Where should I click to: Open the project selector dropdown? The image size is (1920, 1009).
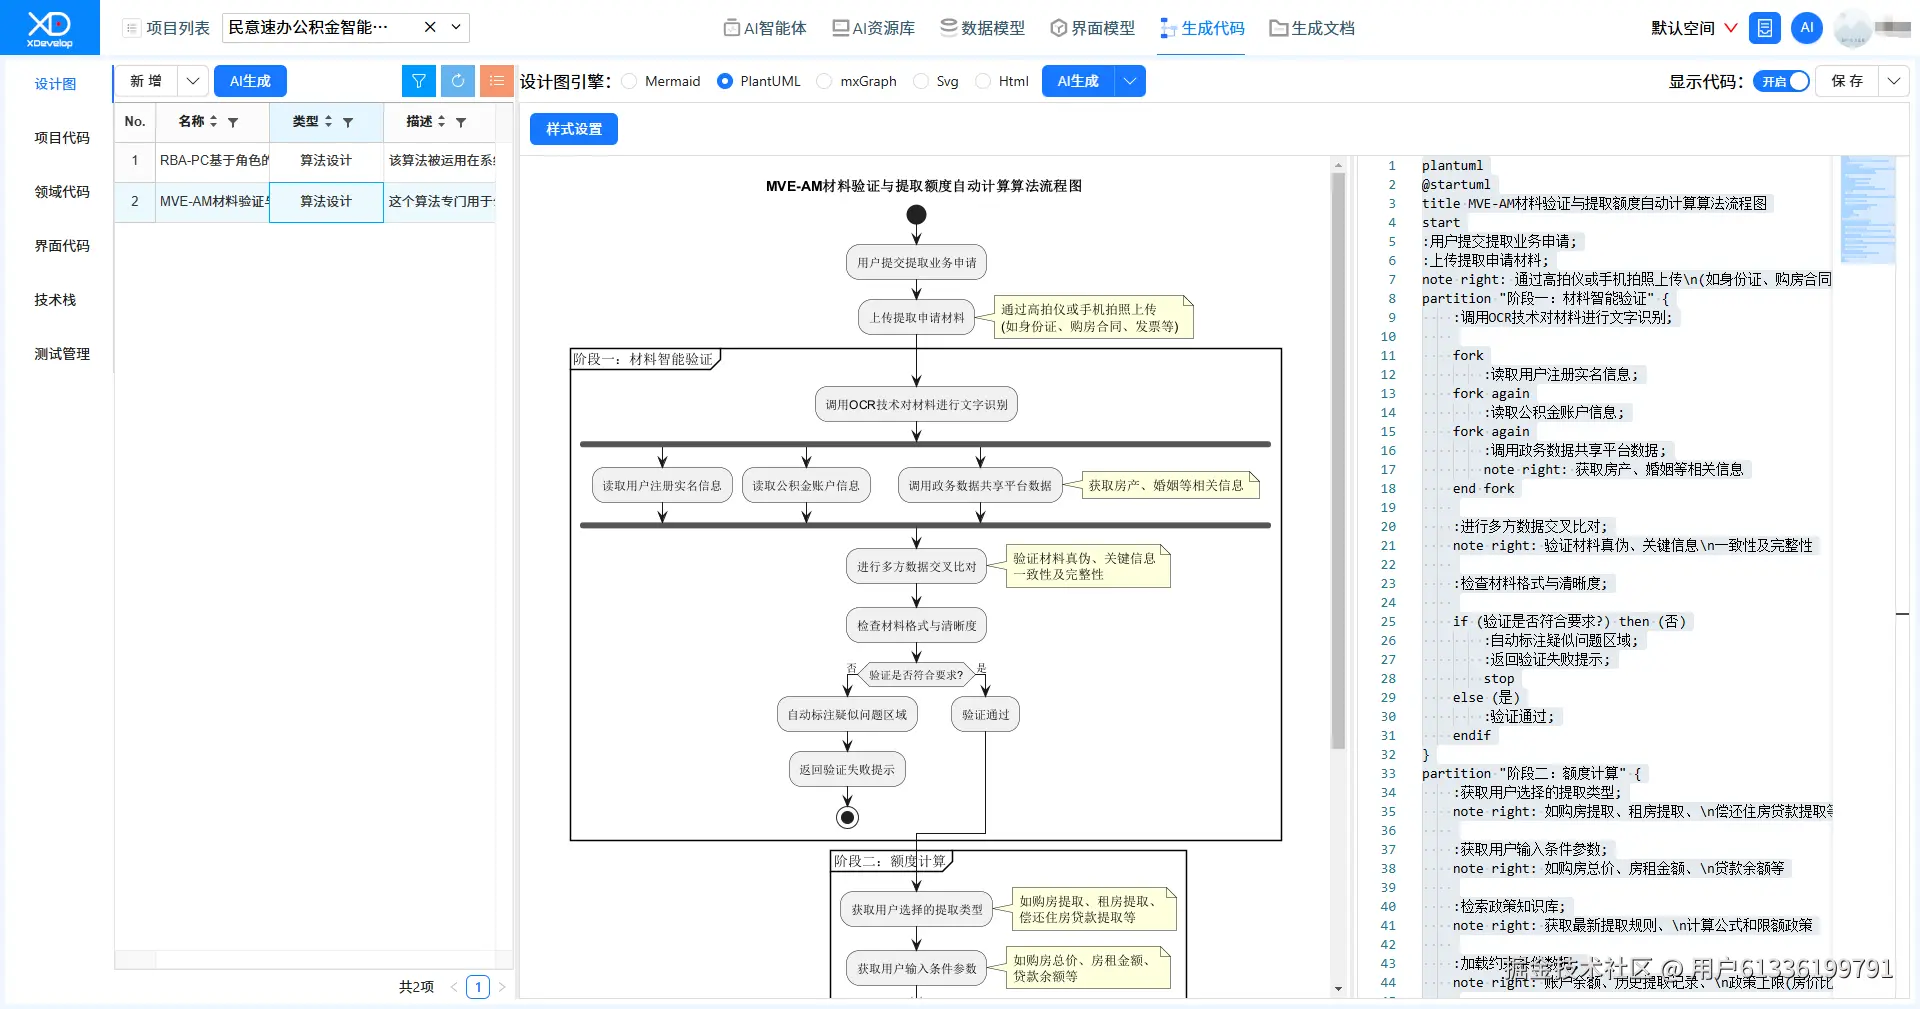[x=455, y=27]
